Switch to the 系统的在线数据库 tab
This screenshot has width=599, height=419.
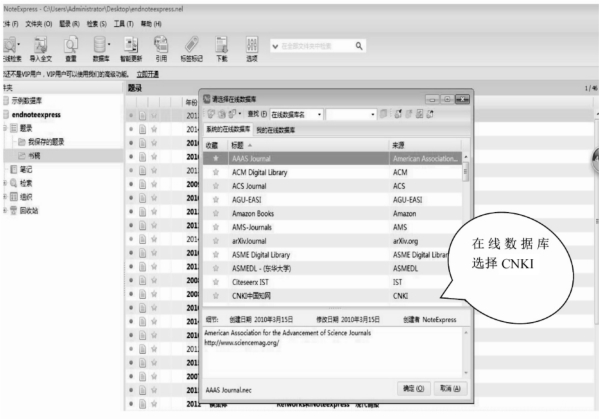[228, 129]
